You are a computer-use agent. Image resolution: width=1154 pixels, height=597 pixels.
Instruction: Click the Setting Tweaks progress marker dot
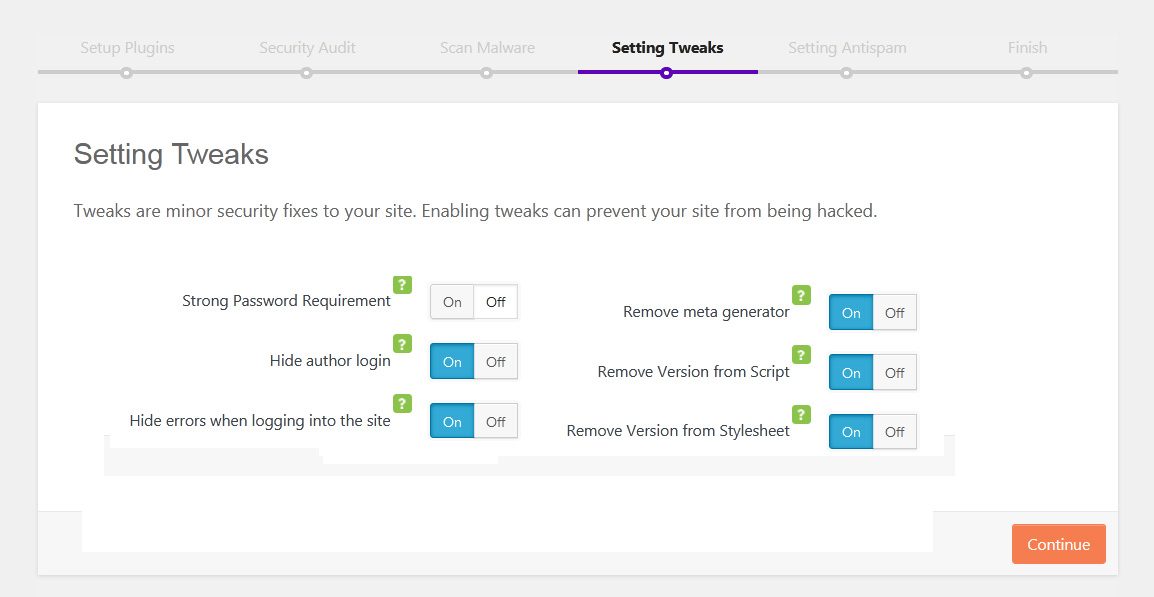click(x=667, y=73)
